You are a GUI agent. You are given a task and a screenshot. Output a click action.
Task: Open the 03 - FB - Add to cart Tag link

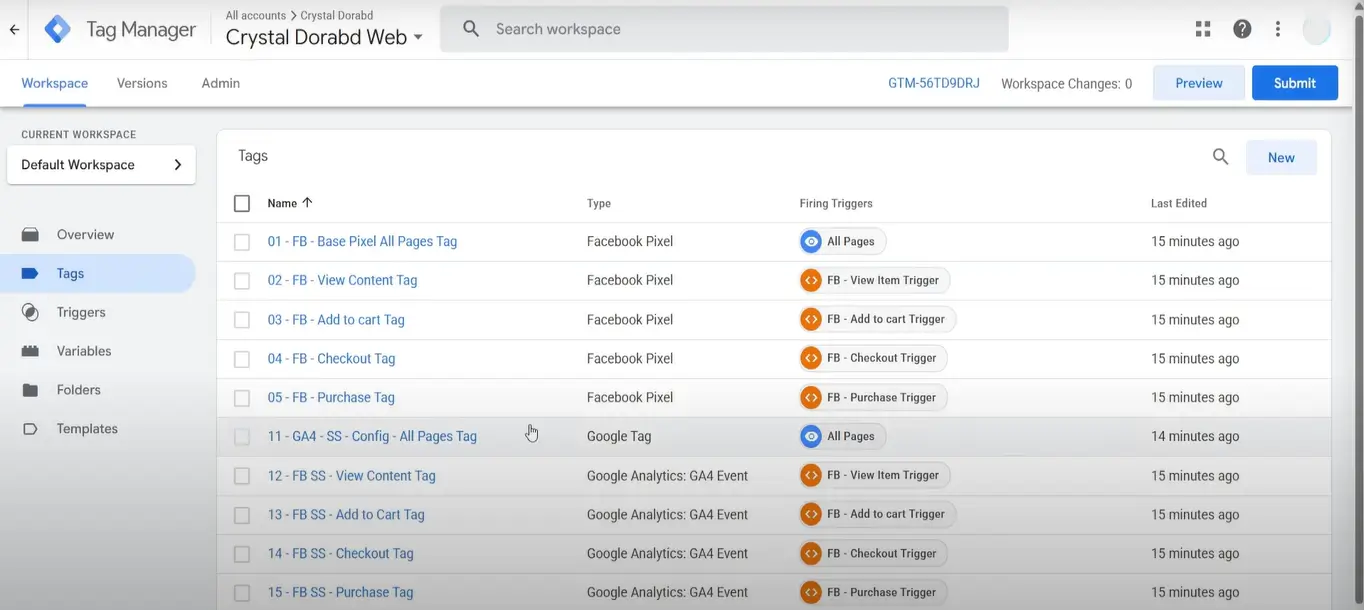click(x=336, y=320)
